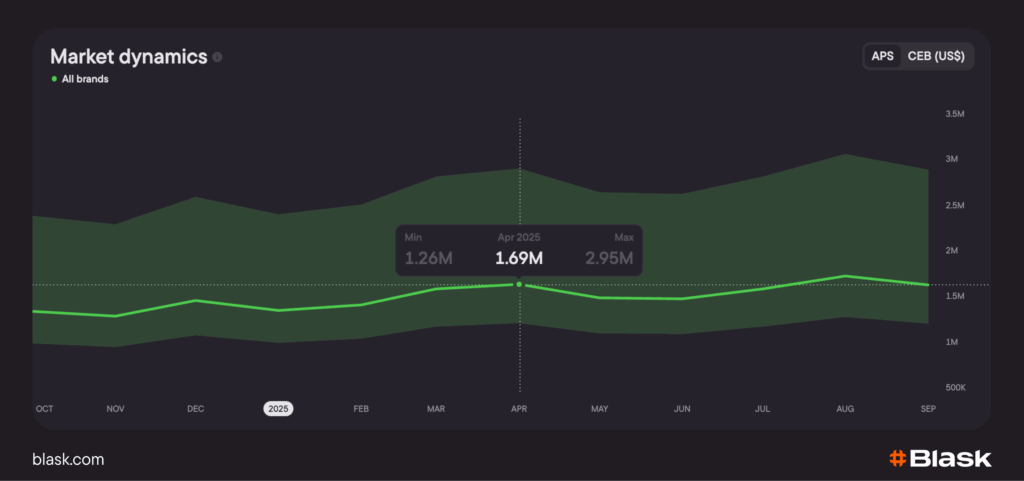This screenshot has width=1024, height=481.
Task: Switch to the APS metric
Action: [x=882, y=56]
